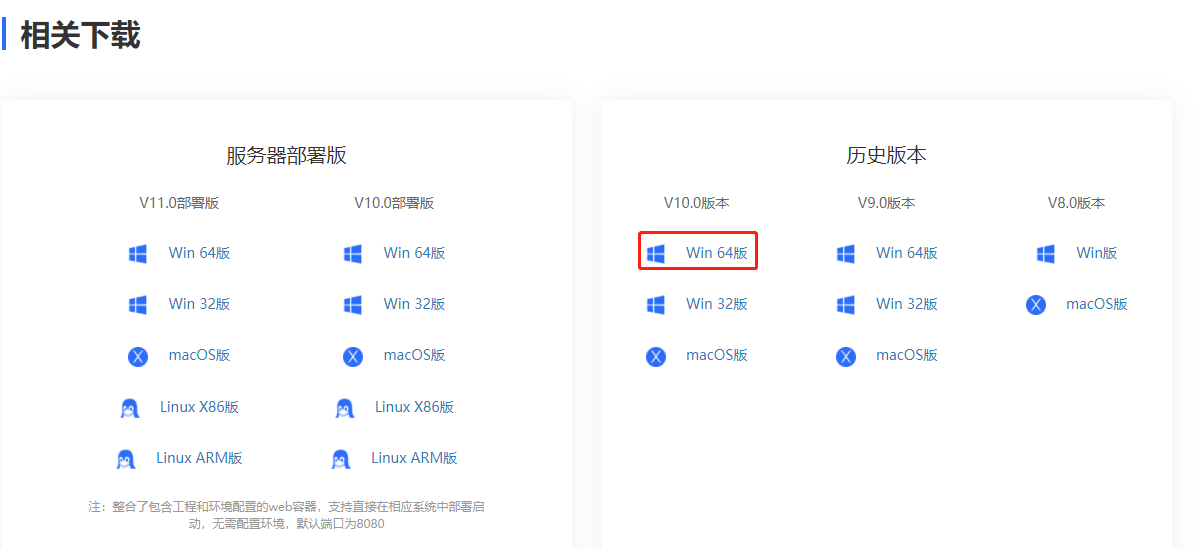Download V8.0版本 macOS版
1200x549 pixels.
1096,304
